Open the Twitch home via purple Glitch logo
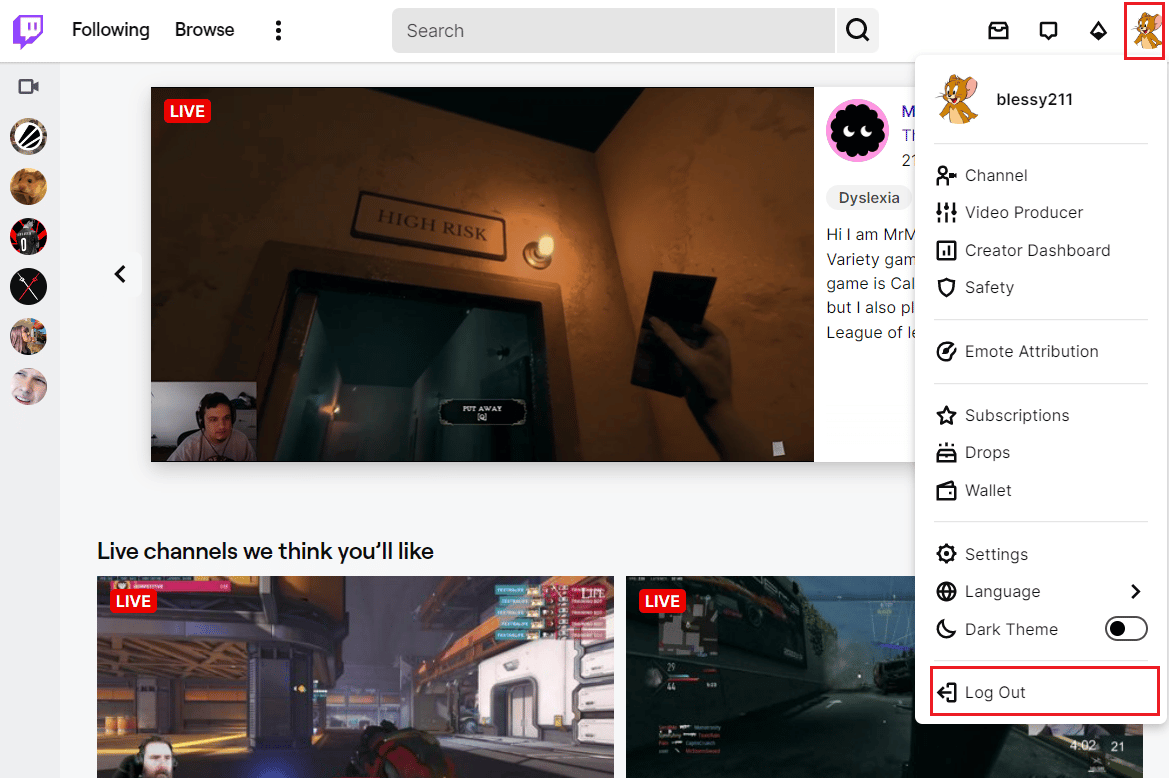This screenshot has width=1169, height=778. [27, 30]
